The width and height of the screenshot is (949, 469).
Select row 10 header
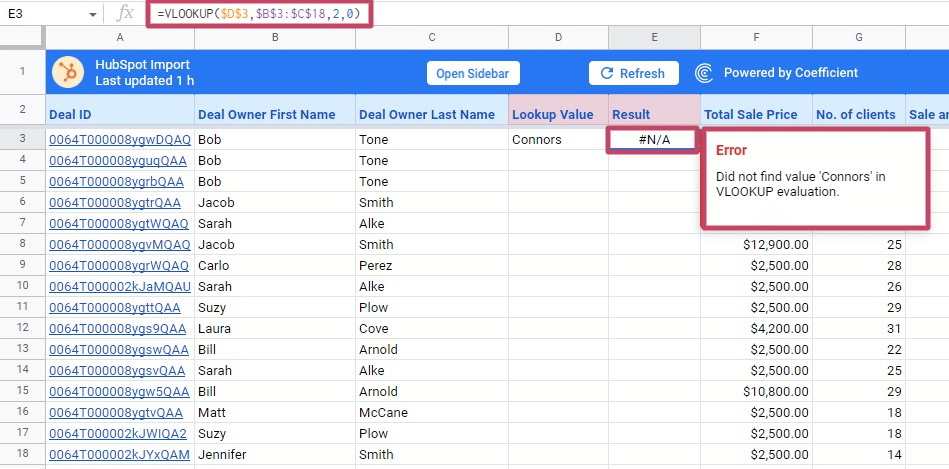(x=22, y=287)
